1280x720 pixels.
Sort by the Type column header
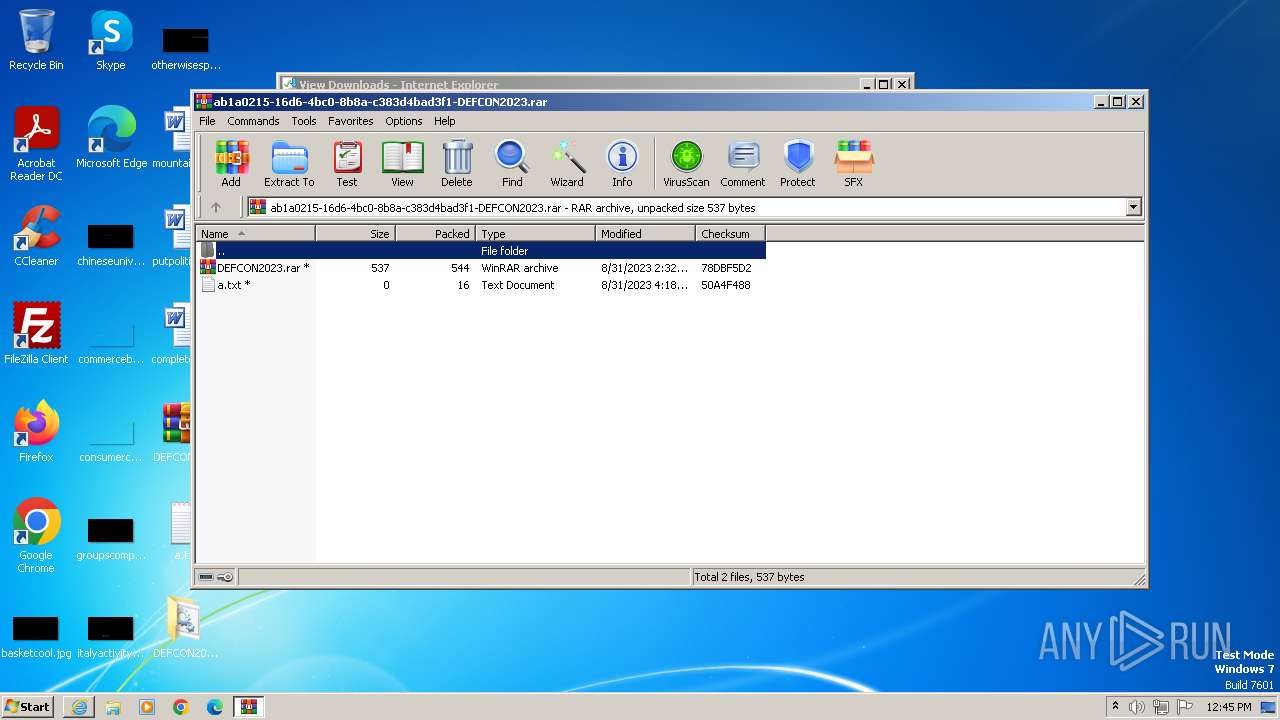536,234
